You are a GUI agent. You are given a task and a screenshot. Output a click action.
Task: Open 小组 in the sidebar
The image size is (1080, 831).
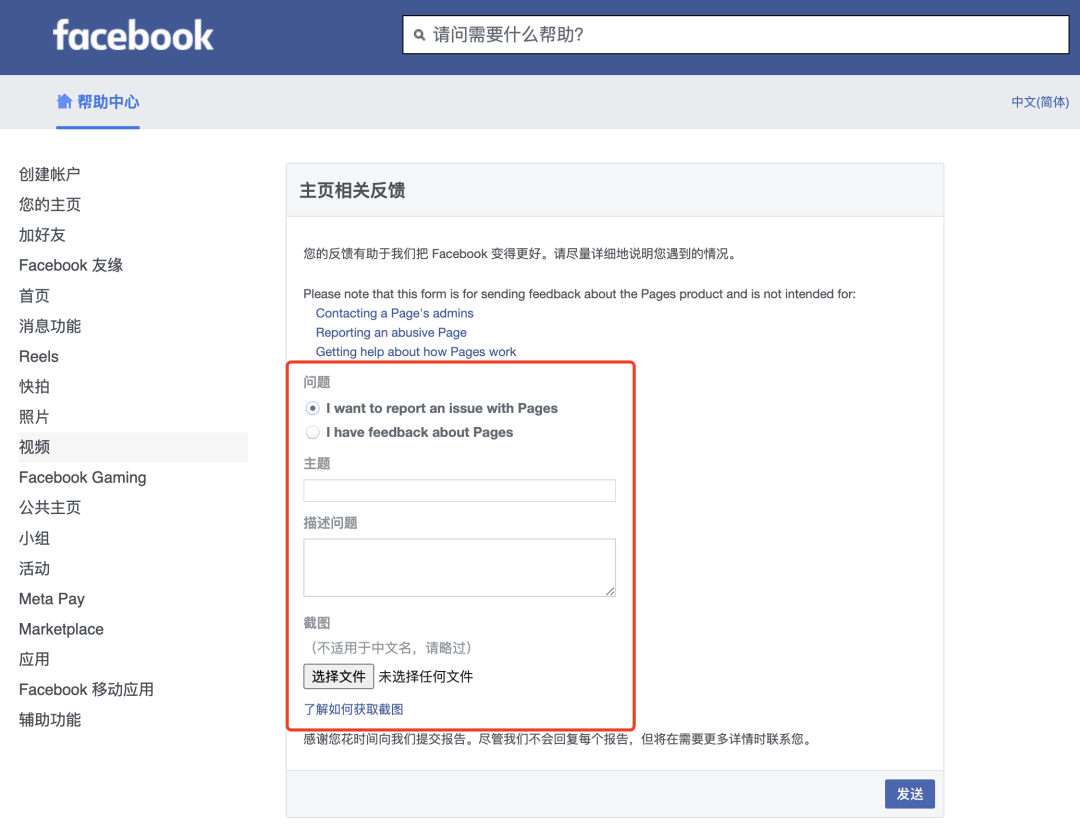click(34, 538)
